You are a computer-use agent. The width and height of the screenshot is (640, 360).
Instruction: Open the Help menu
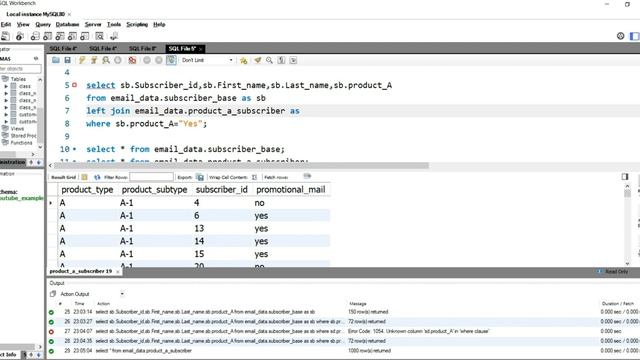click(x=159, y=24)
